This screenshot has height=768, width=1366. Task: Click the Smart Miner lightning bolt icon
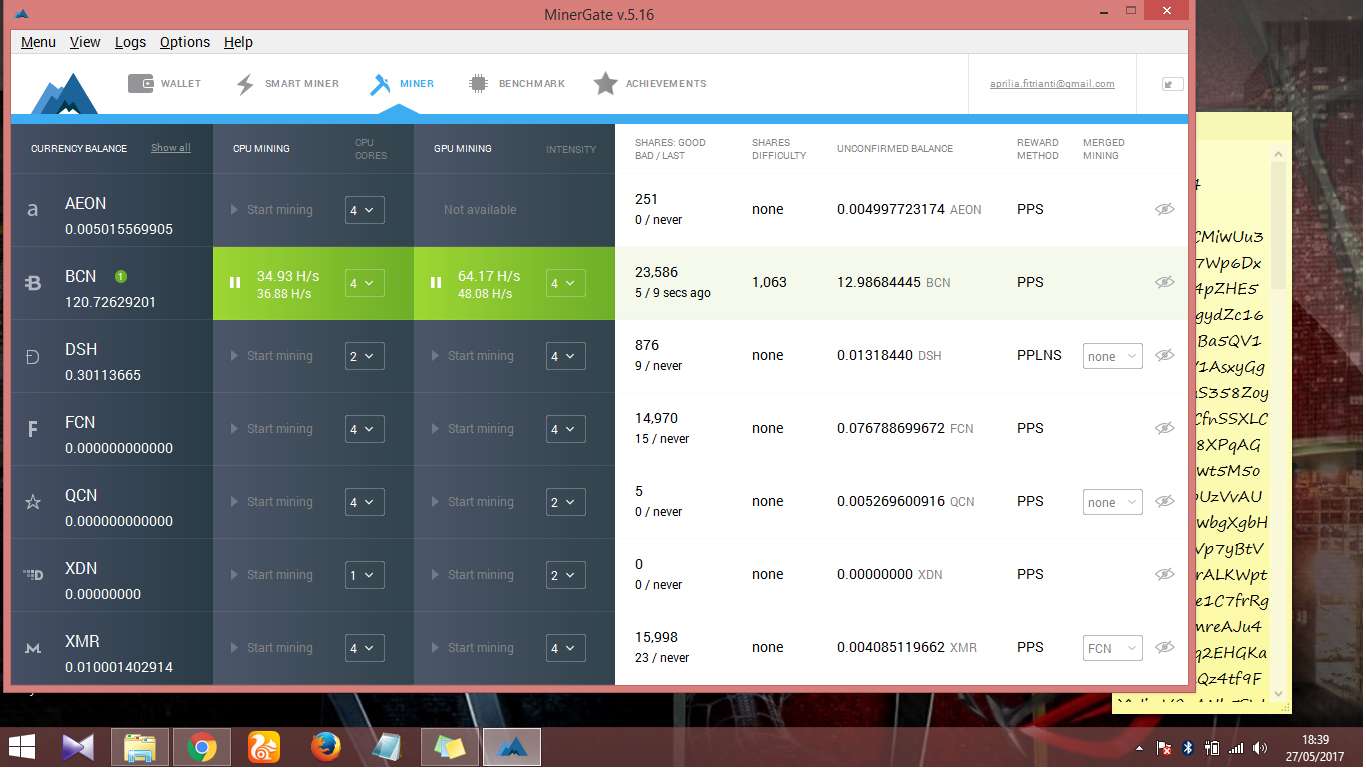pyautogui.click(x=245, y=84)
